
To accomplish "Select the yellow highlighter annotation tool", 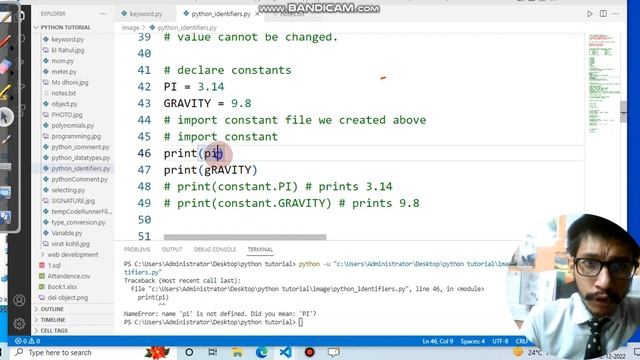I will (x=5, y=92).
